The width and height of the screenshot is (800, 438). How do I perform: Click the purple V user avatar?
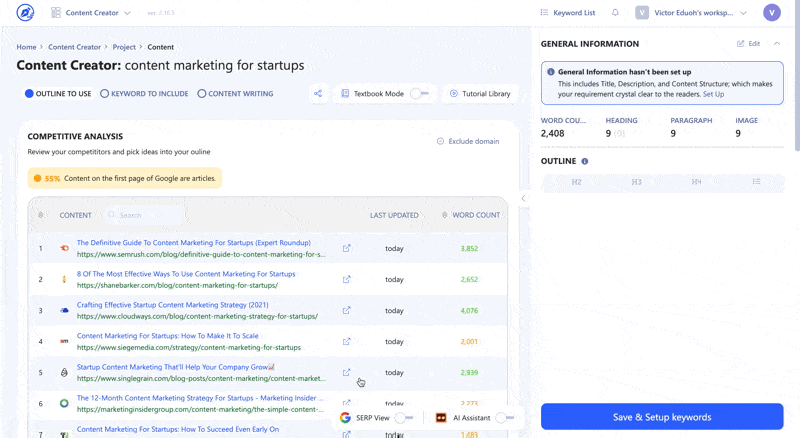[771, 12]
